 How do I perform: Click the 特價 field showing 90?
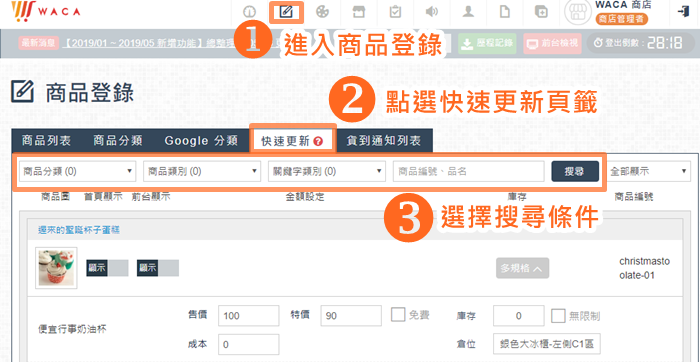(351, 316)
